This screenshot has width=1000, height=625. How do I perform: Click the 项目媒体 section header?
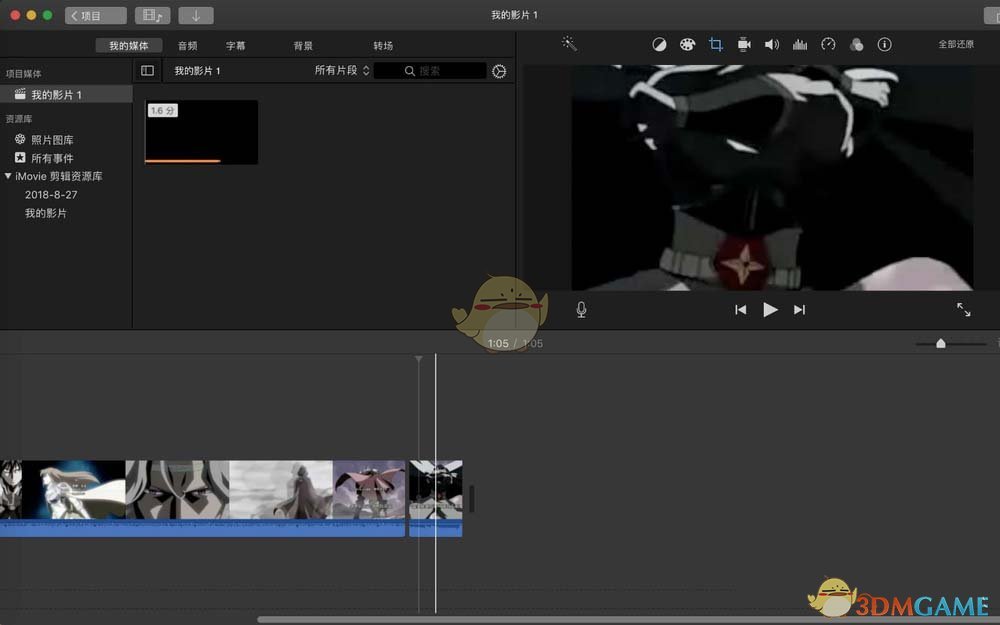(x=24, y=73)
